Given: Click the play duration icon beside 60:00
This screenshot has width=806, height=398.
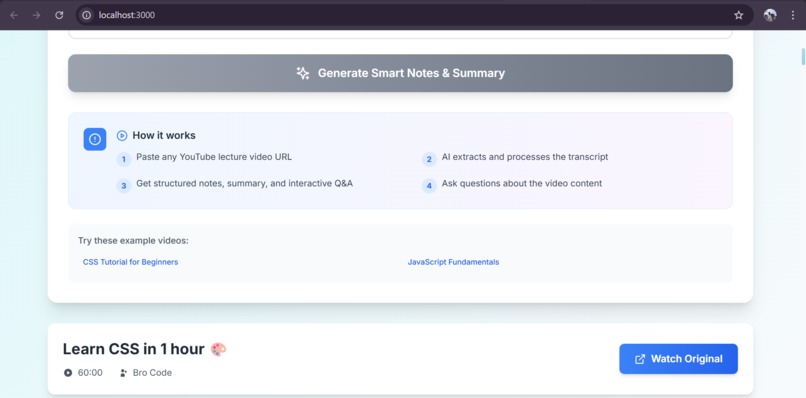Looking at the screenshot, I should point(68,373).
